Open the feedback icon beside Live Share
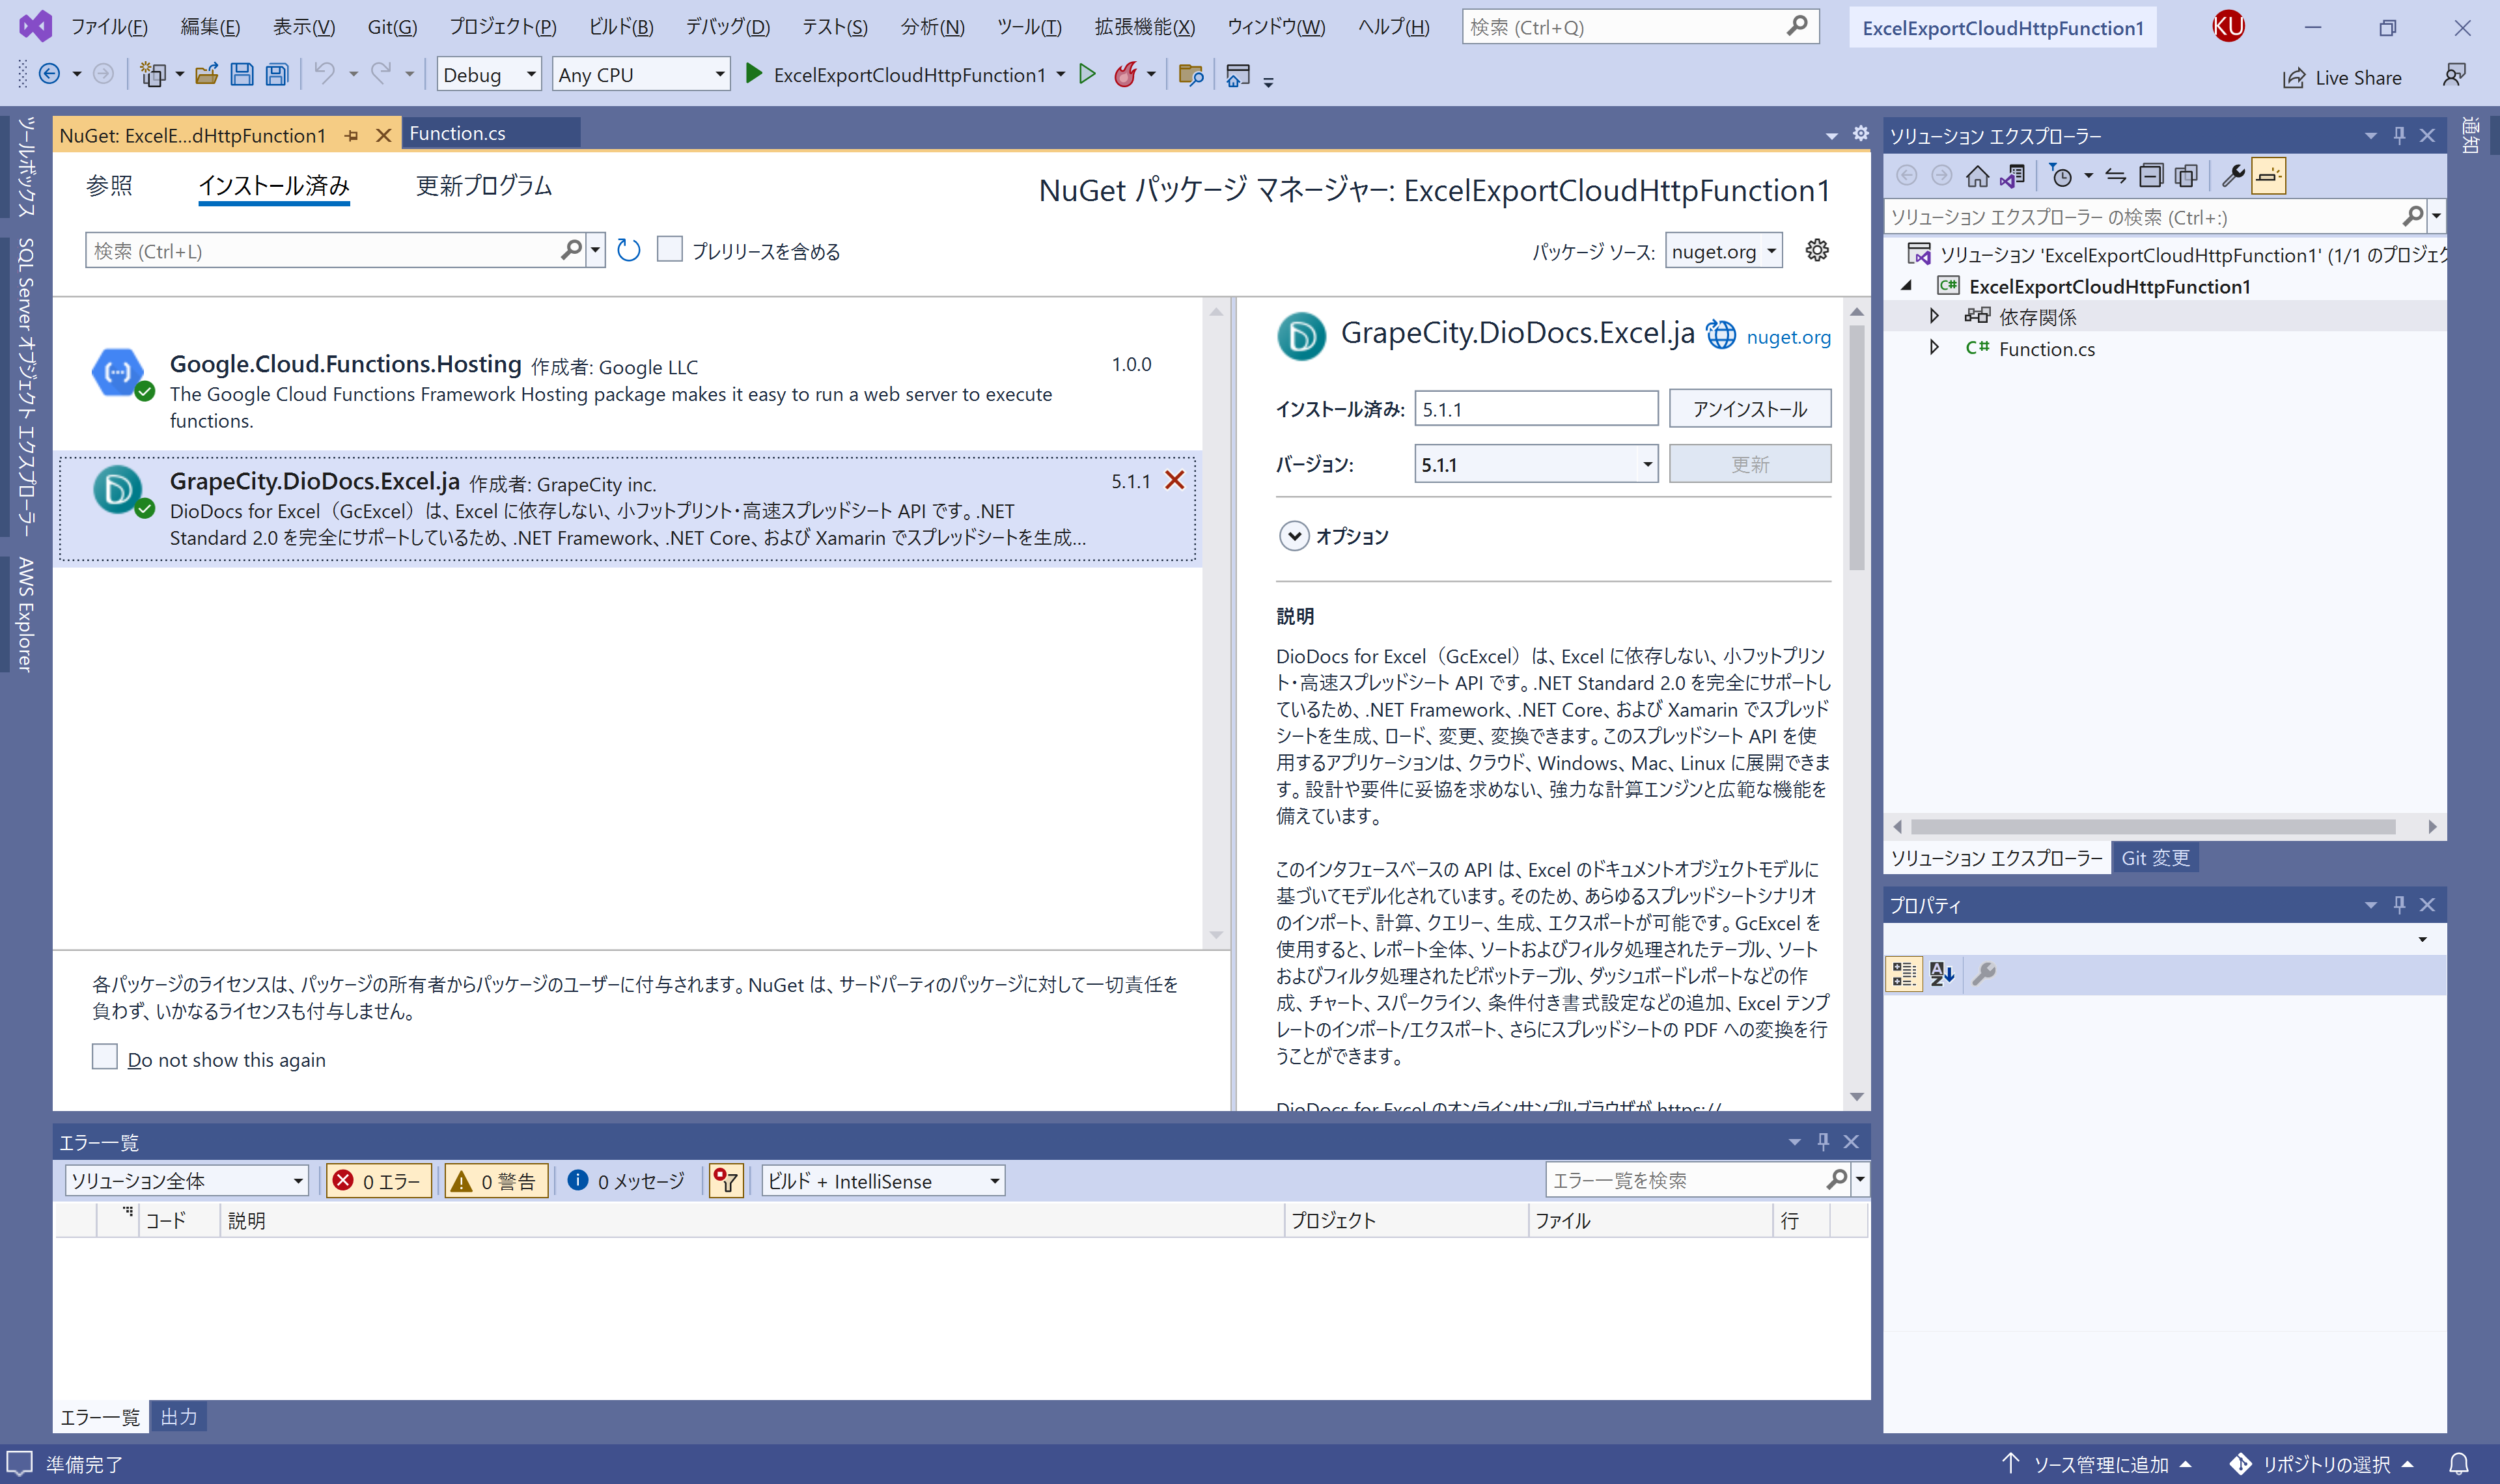Screen dimensions: 2500x1484 (2455, 75)
